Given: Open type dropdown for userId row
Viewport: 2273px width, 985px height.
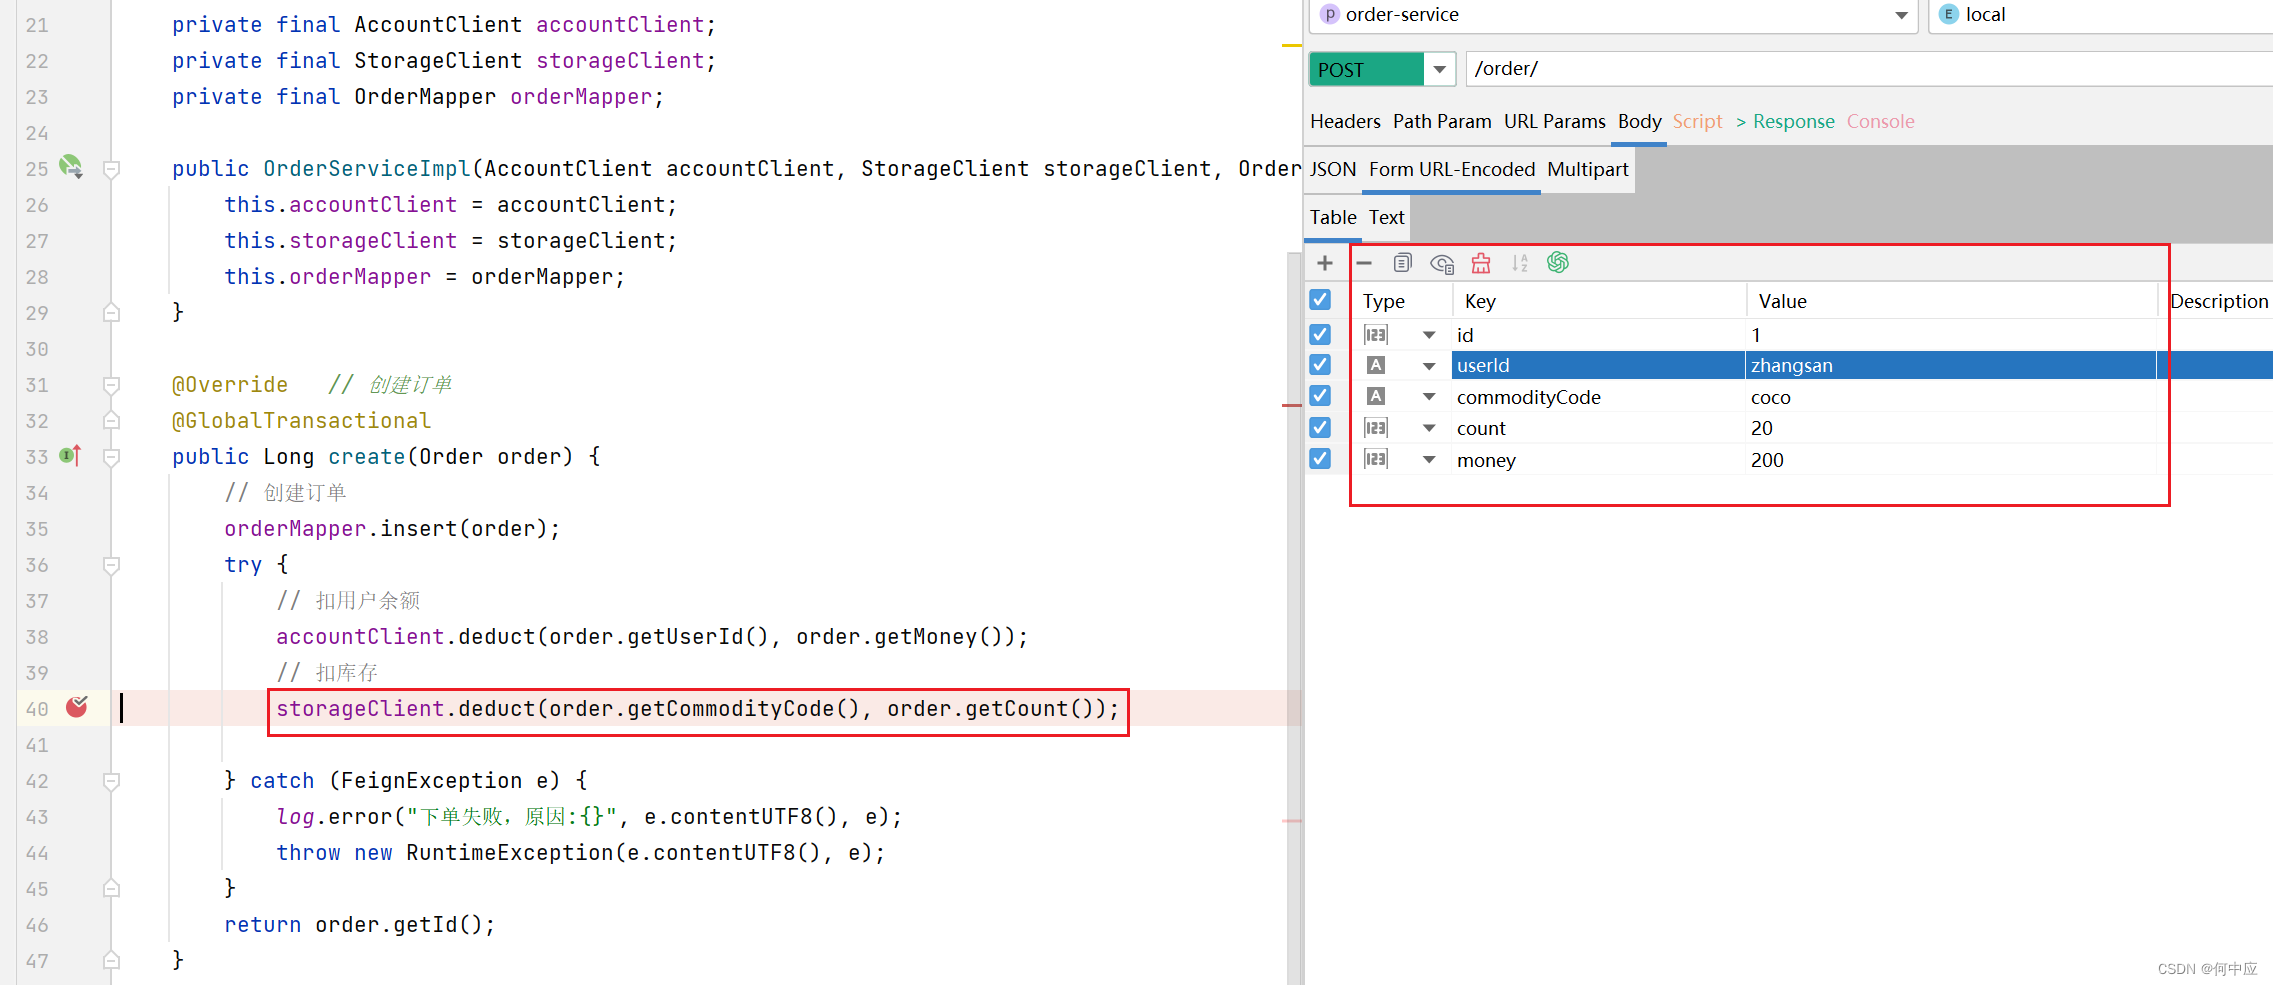Looking at the screenshot, I should [1429, 366].
